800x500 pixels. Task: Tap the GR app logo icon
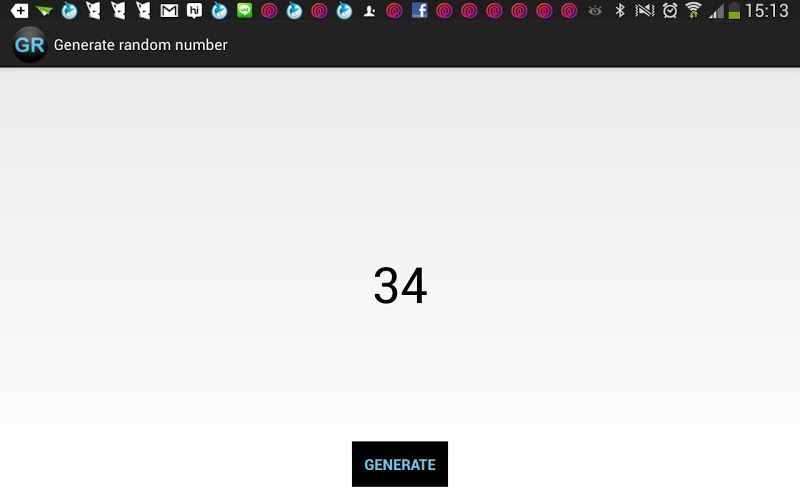[x=30, y=45]
